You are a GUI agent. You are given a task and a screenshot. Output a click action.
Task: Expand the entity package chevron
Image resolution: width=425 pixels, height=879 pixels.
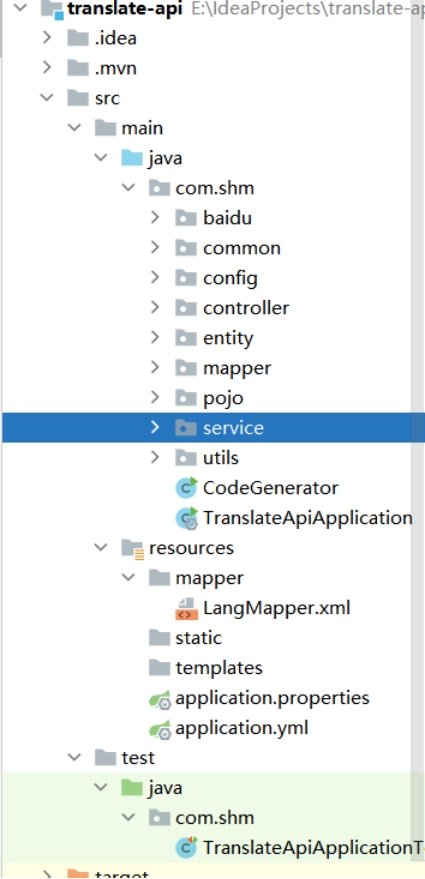(155, 337)
